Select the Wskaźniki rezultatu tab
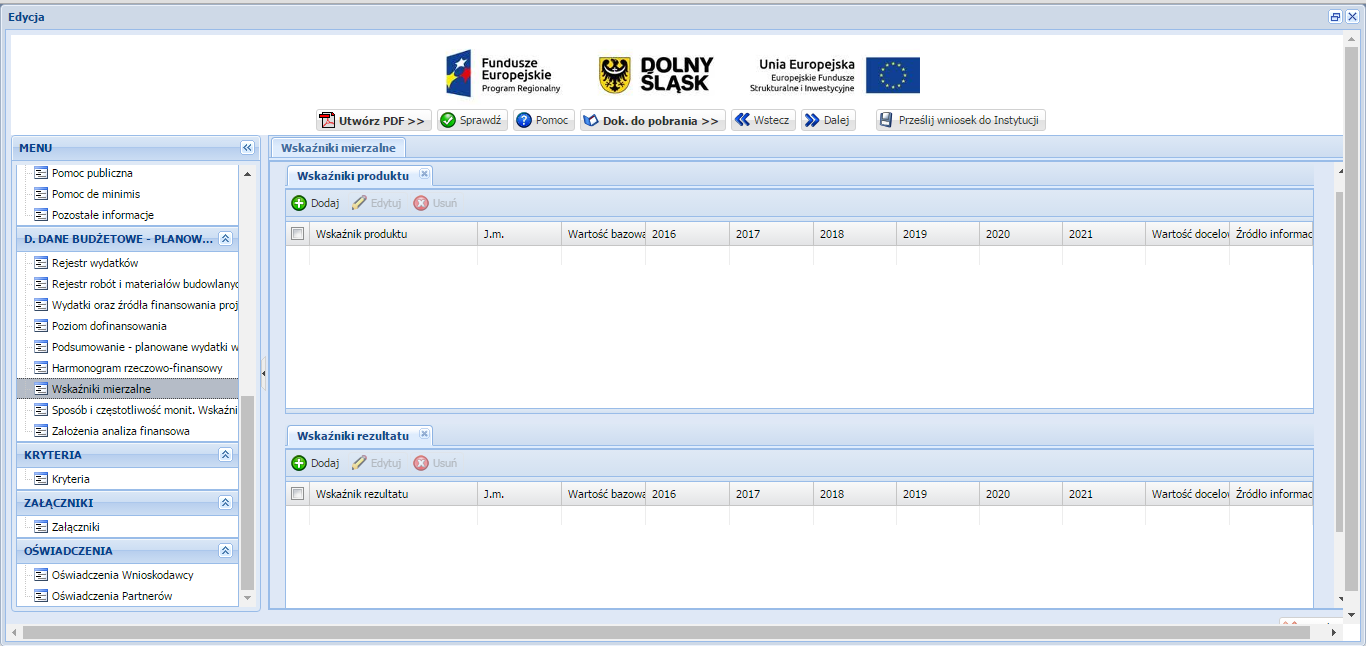Viewport: 1366px width, 646px height. pyautogui.click(x=353, y=435)
